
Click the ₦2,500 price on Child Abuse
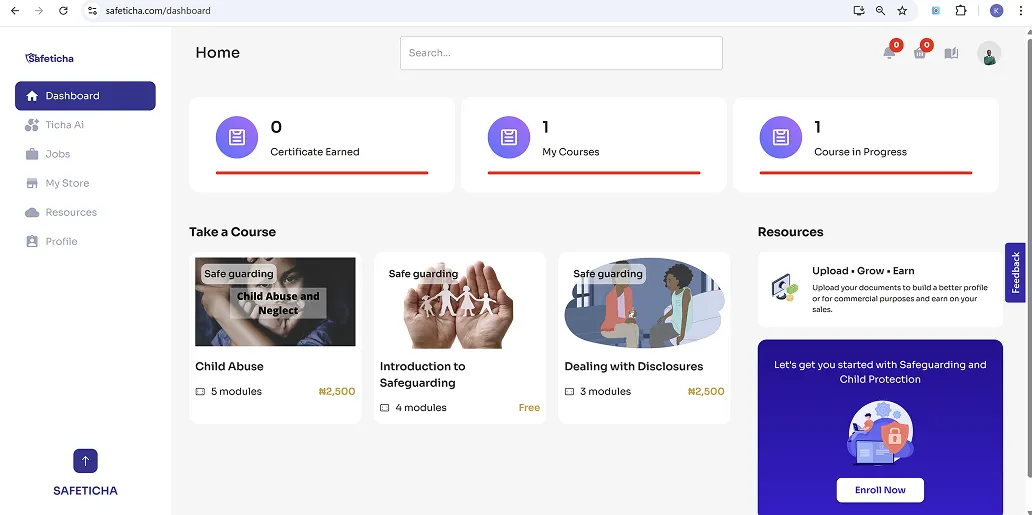[337, 392]
